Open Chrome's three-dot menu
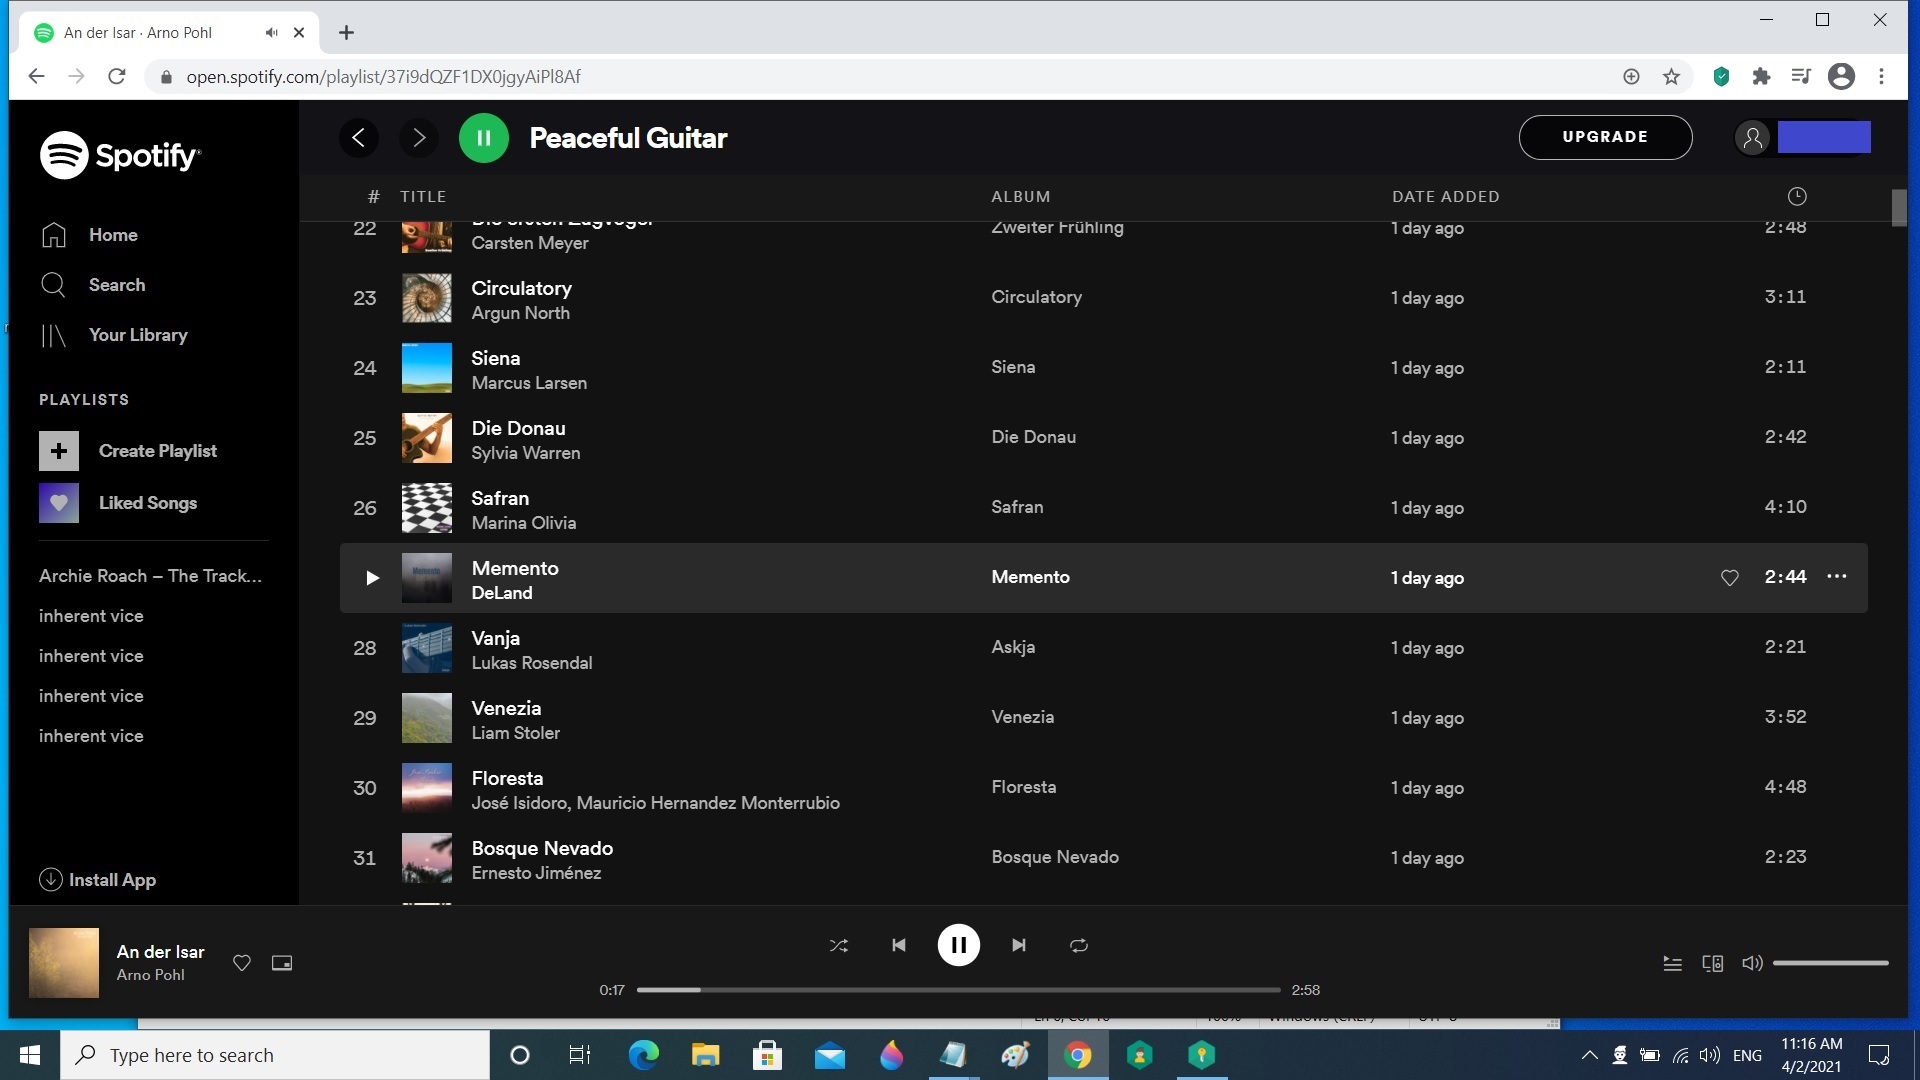The image size is (1920, 1080). (1881, 77)
